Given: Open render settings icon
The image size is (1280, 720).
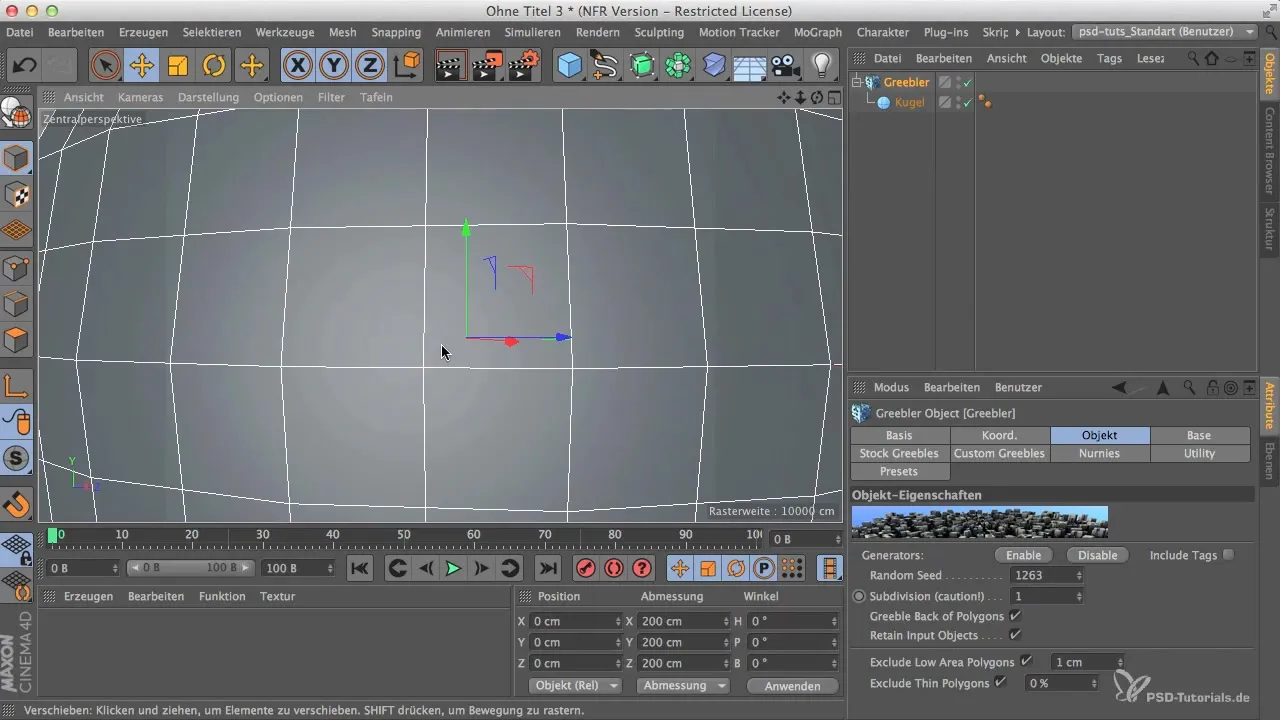Looking at the screenshot, I should click(x=523, y=66).
